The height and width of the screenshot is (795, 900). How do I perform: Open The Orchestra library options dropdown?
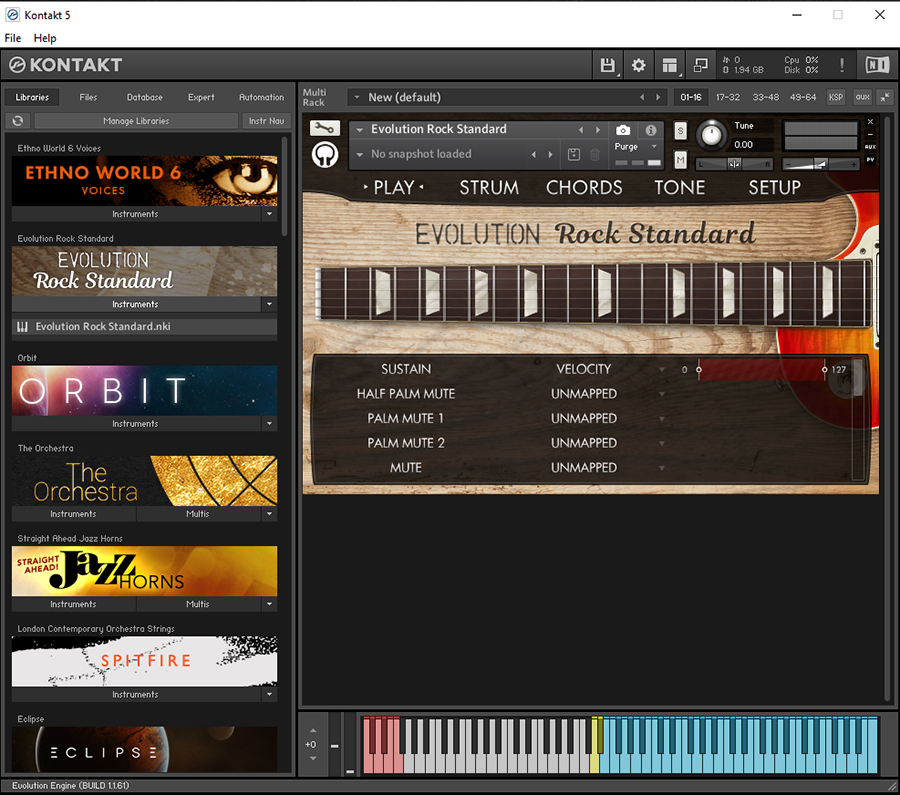269,514
